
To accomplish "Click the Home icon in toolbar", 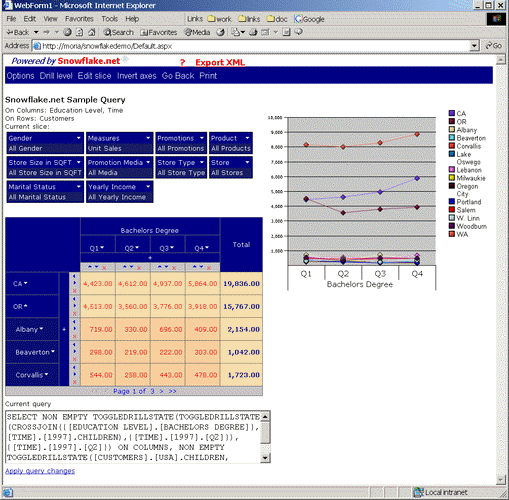I will [x=92, y=32].
